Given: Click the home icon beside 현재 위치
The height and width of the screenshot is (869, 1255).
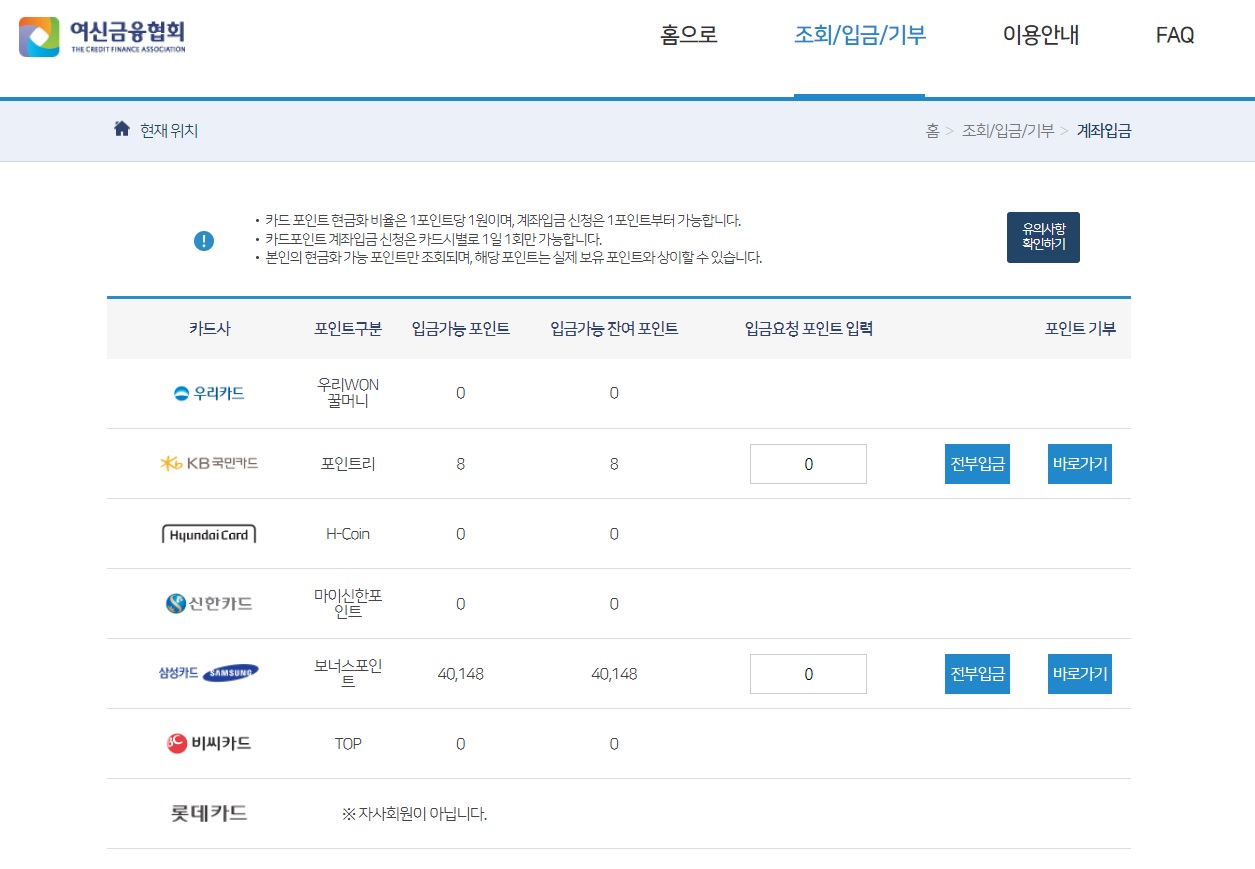Looking at the screenshot, I should click(120, 128).
